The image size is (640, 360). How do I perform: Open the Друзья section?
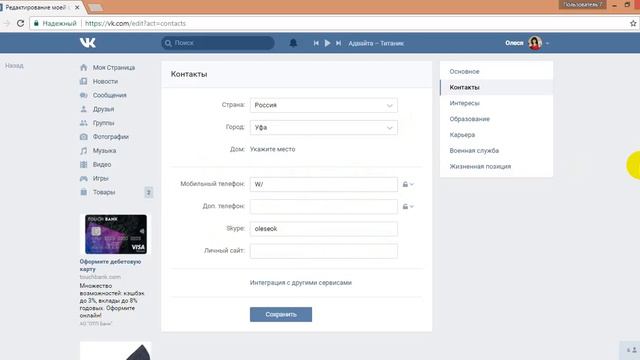pos(103,109)
